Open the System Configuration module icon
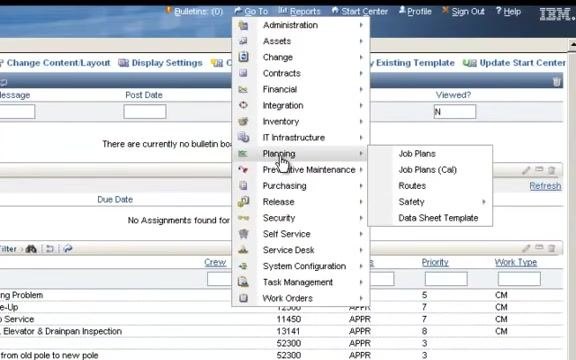This screenshot has width=576, height=360. tap(243, 266)
